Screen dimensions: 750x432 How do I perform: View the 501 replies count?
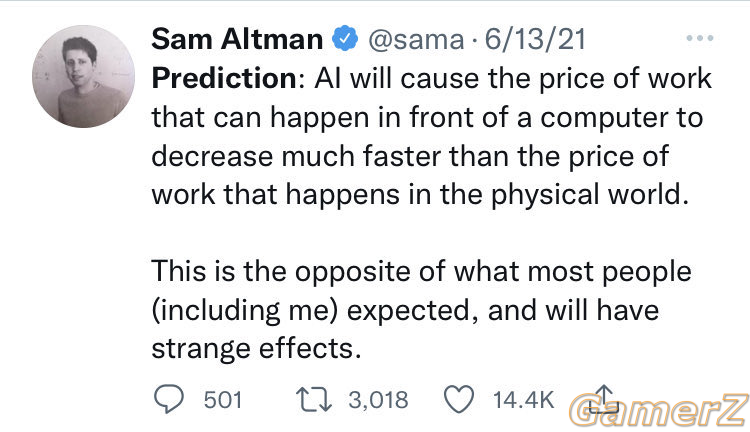point(223,400)
